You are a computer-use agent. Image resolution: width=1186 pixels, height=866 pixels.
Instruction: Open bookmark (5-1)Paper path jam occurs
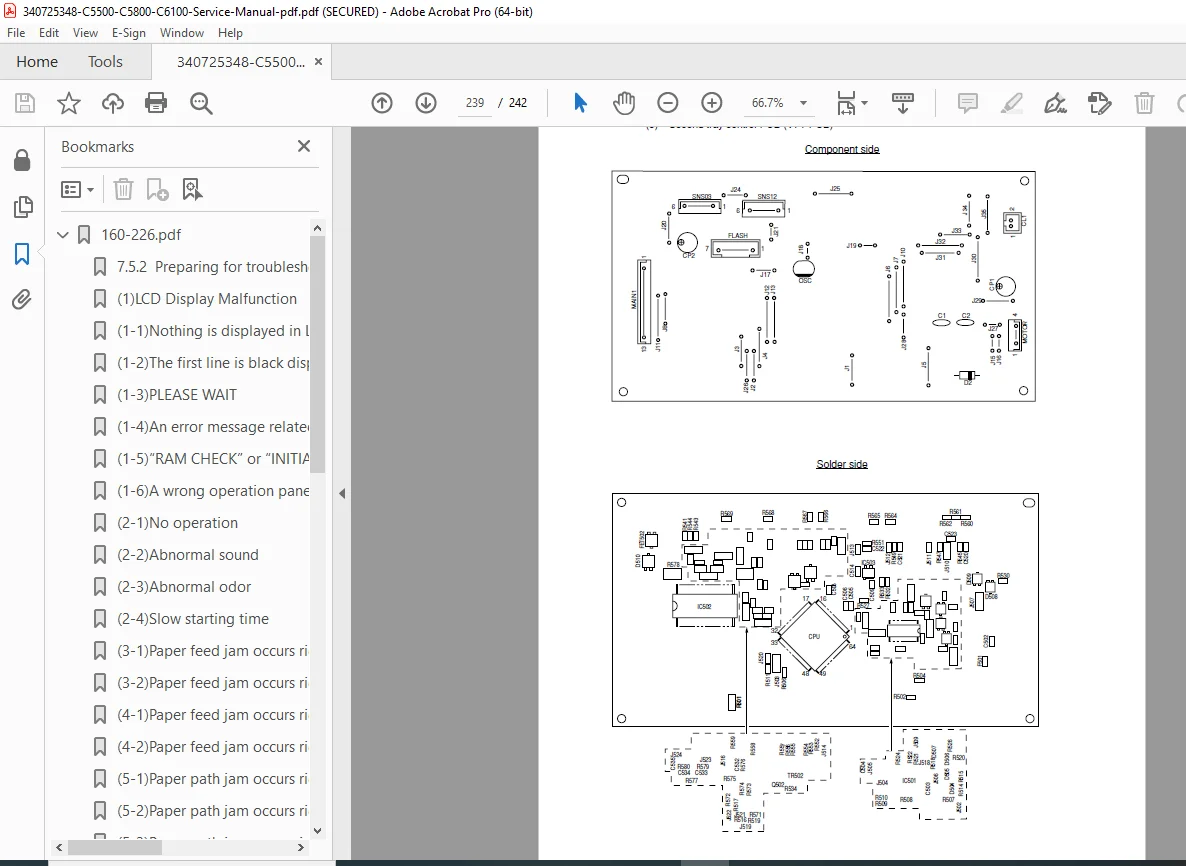pos(213,779)
